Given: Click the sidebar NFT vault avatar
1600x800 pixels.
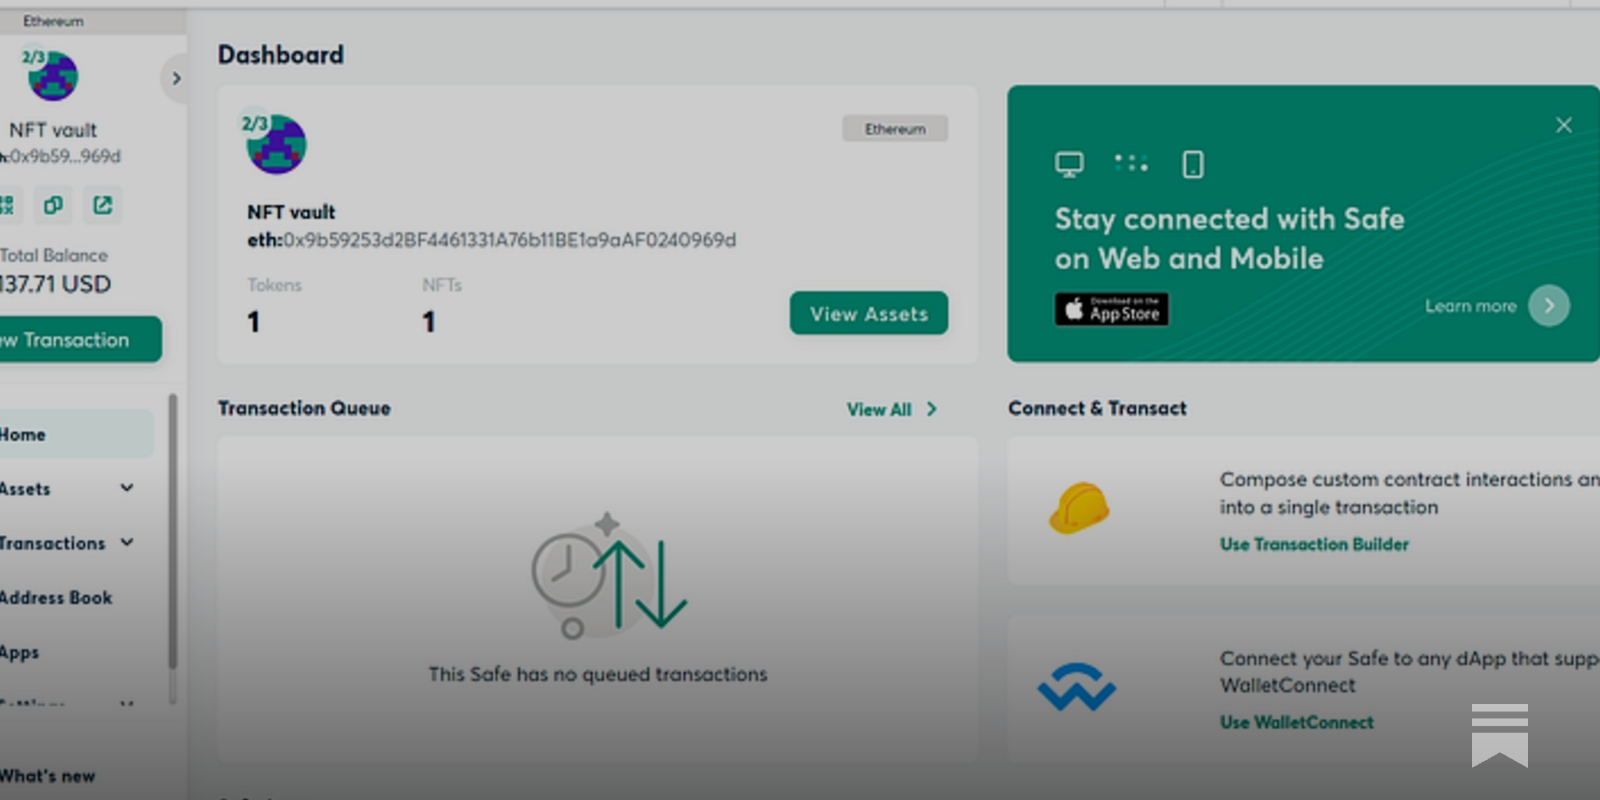Looking at the screenshot, I should [x=52, y=75].
